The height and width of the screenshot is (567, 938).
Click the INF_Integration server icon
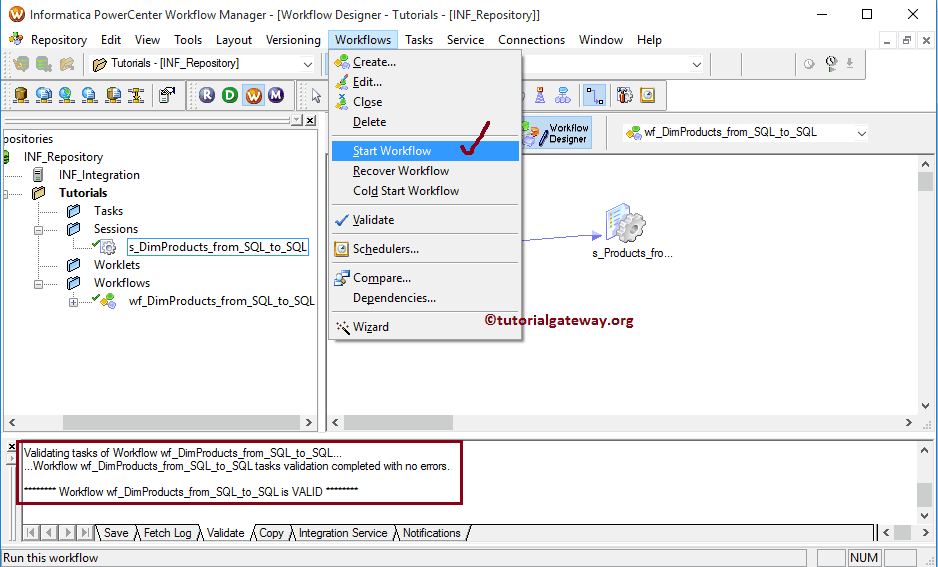tap(38, 175)
